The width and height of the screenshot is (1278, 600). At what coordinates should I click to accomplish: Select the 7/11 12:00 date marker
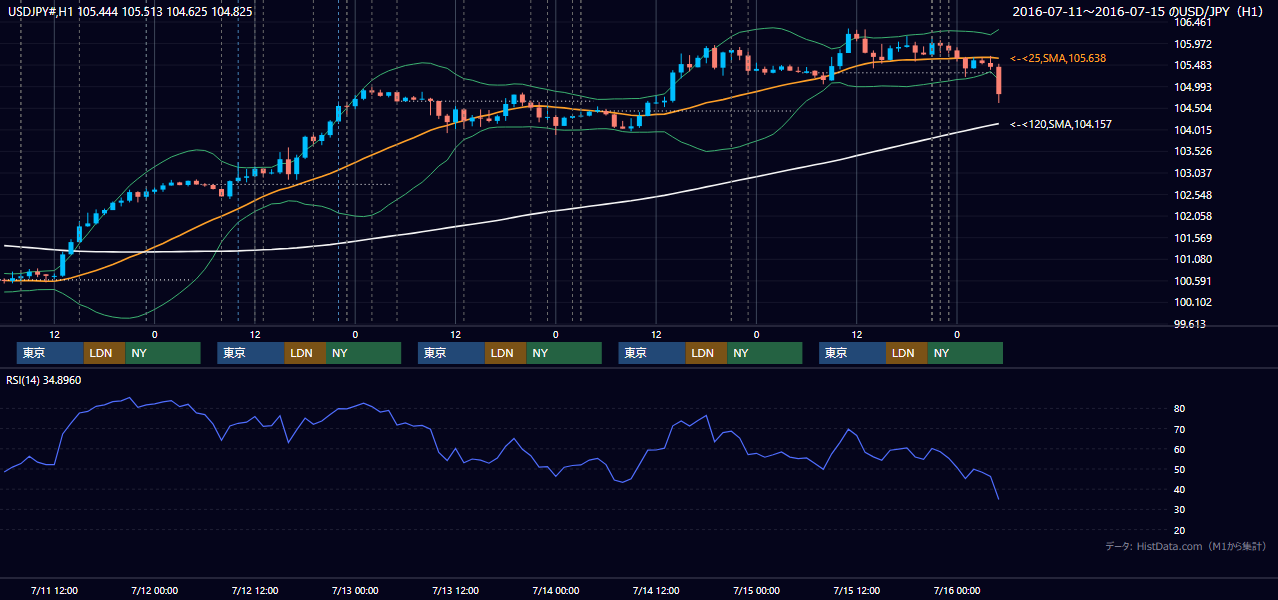(54, 590)
